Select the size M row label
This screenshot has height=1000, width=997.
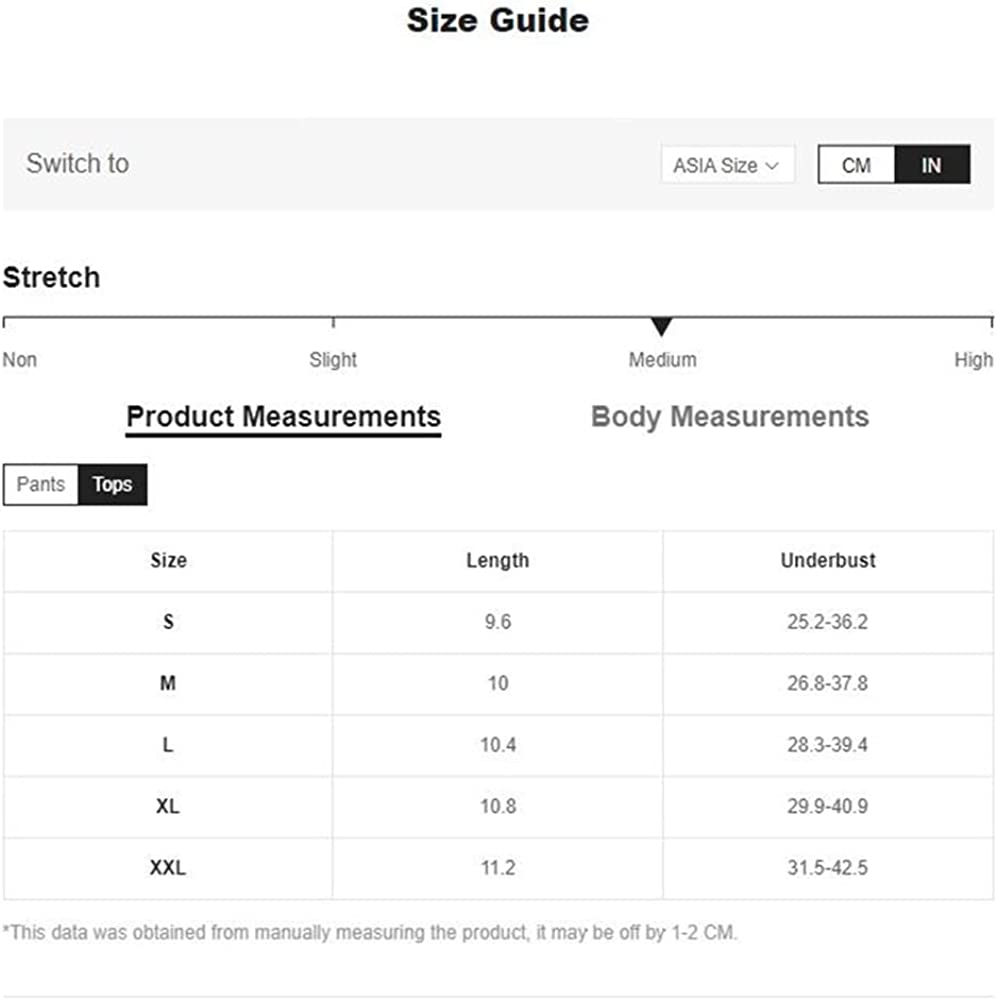(168, 684)
